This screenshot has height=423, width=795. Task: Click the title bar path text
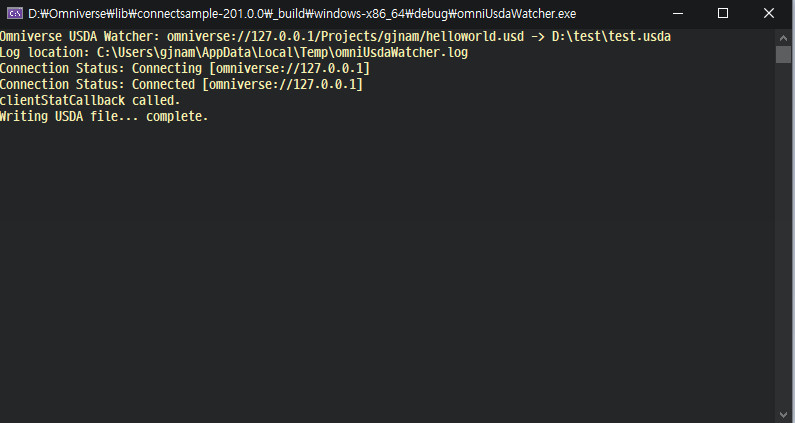point(302,14)
